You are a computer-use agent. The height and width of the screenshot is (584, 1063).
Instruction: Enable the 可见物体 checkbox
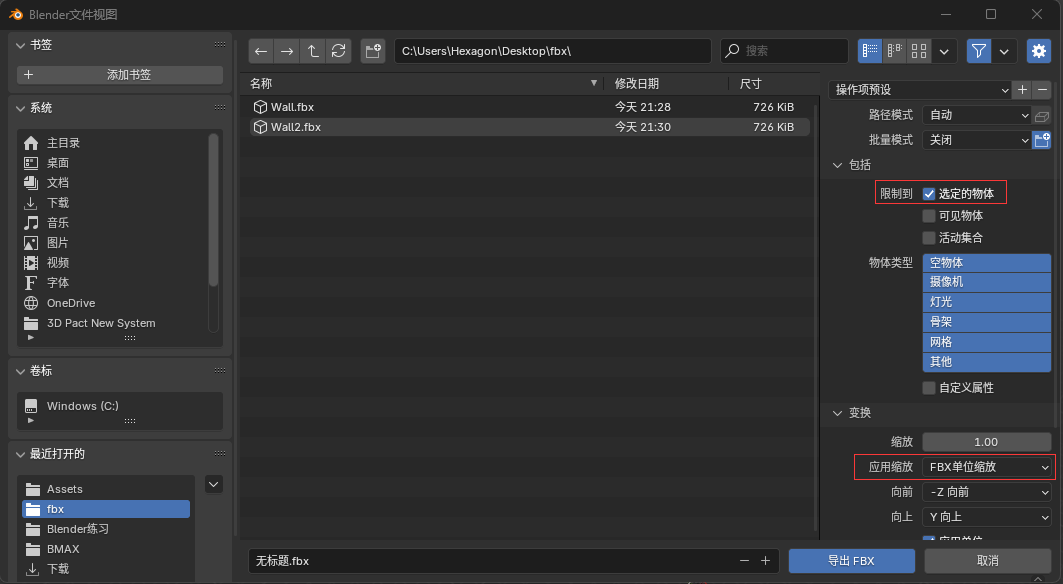pos(929,216)
